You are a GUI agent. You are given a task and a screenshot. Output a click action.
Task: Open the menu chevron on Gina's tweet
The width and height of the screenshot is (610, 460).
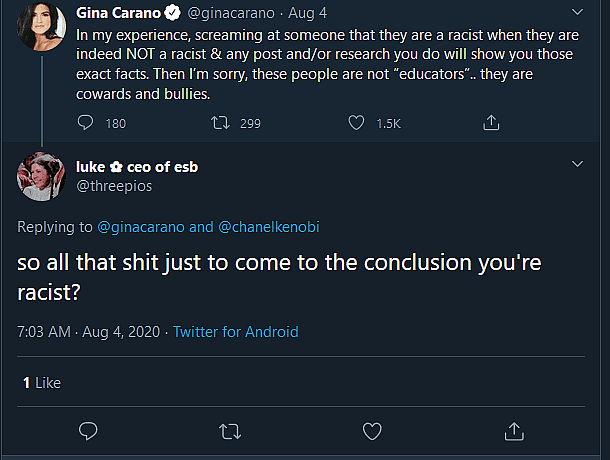[x=577, y=13]
